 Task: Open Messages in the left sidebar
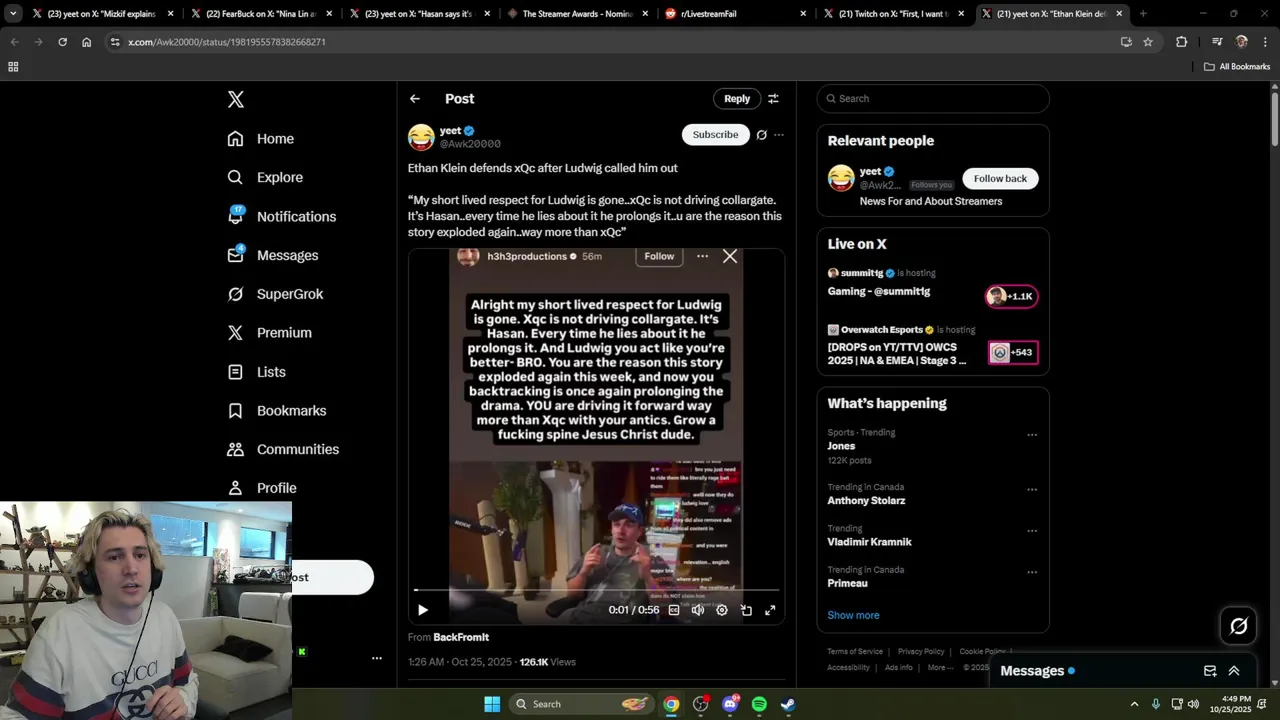point(273,255)
